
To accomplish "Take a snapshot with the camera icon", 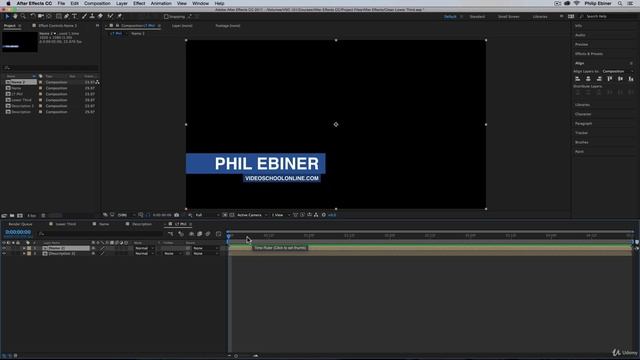I will (177, 215).
